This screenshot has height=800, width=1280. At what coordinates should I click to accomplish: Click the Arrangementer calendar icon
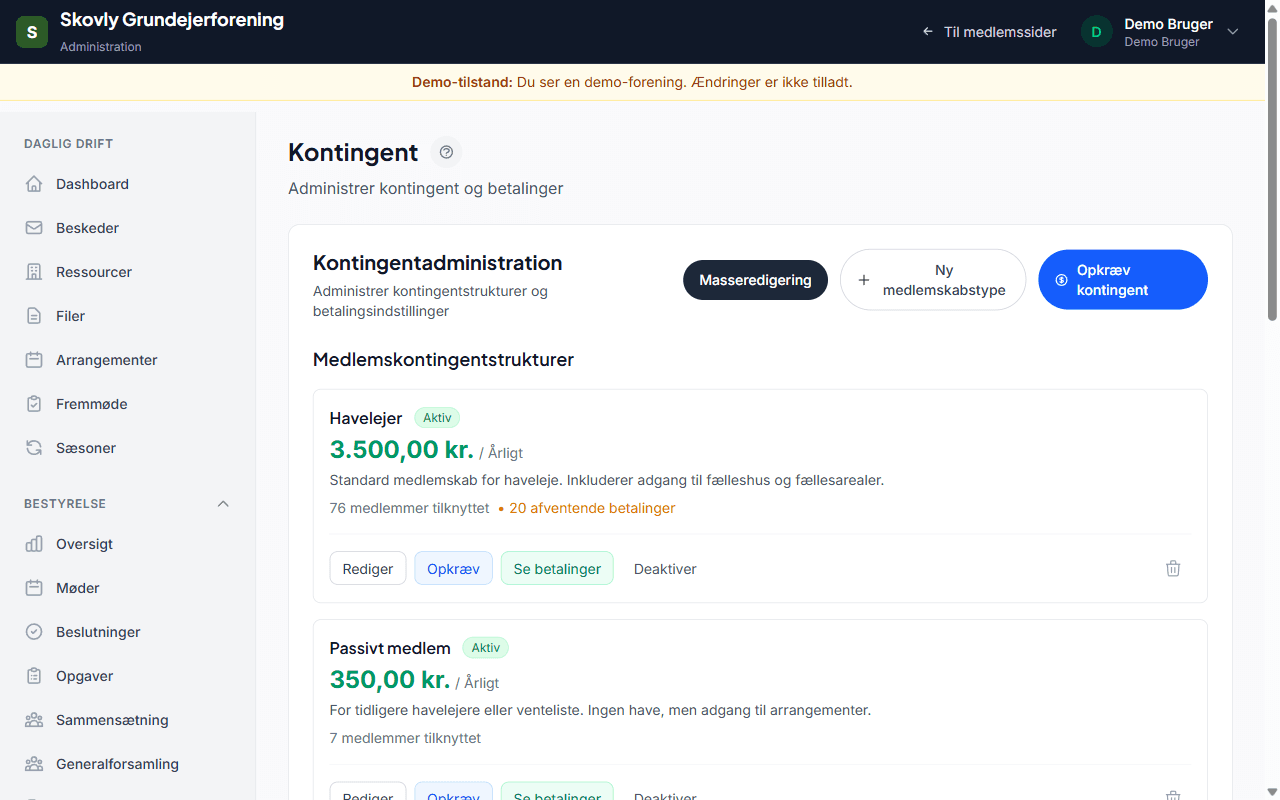tap(34, 360)
